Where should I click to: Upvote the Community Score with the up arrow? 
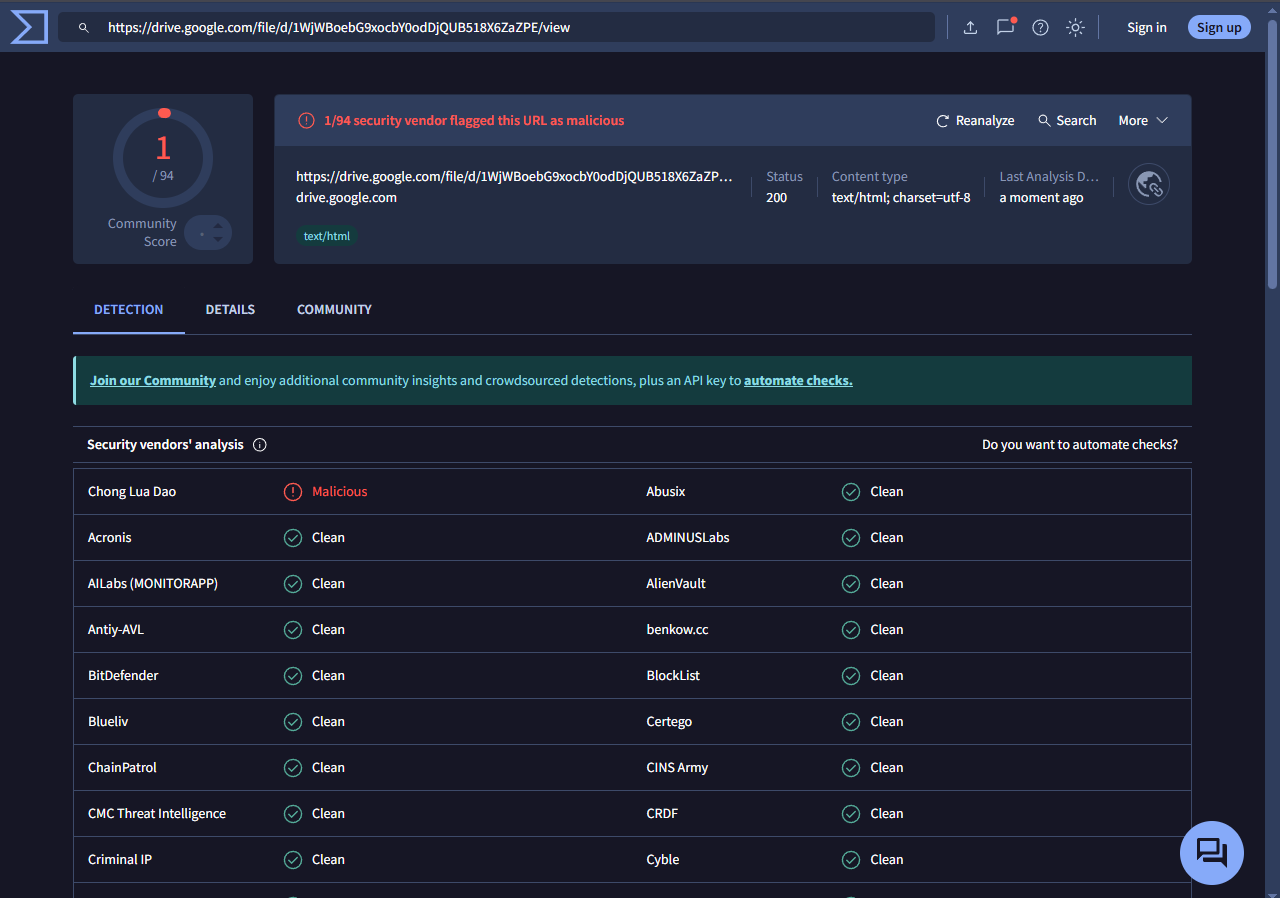(x=218, y=226)
